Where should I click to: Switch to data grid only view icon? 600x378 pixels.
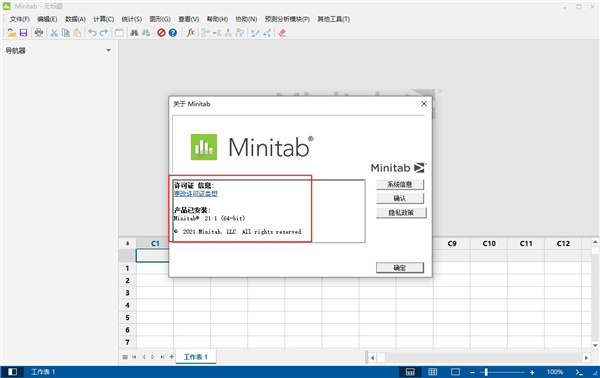tap(433, 372)
